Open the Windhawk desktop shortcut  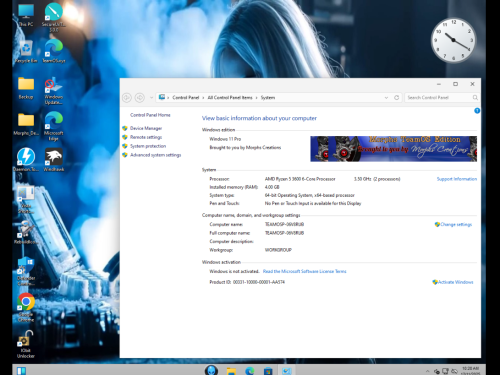click(54, 160)
